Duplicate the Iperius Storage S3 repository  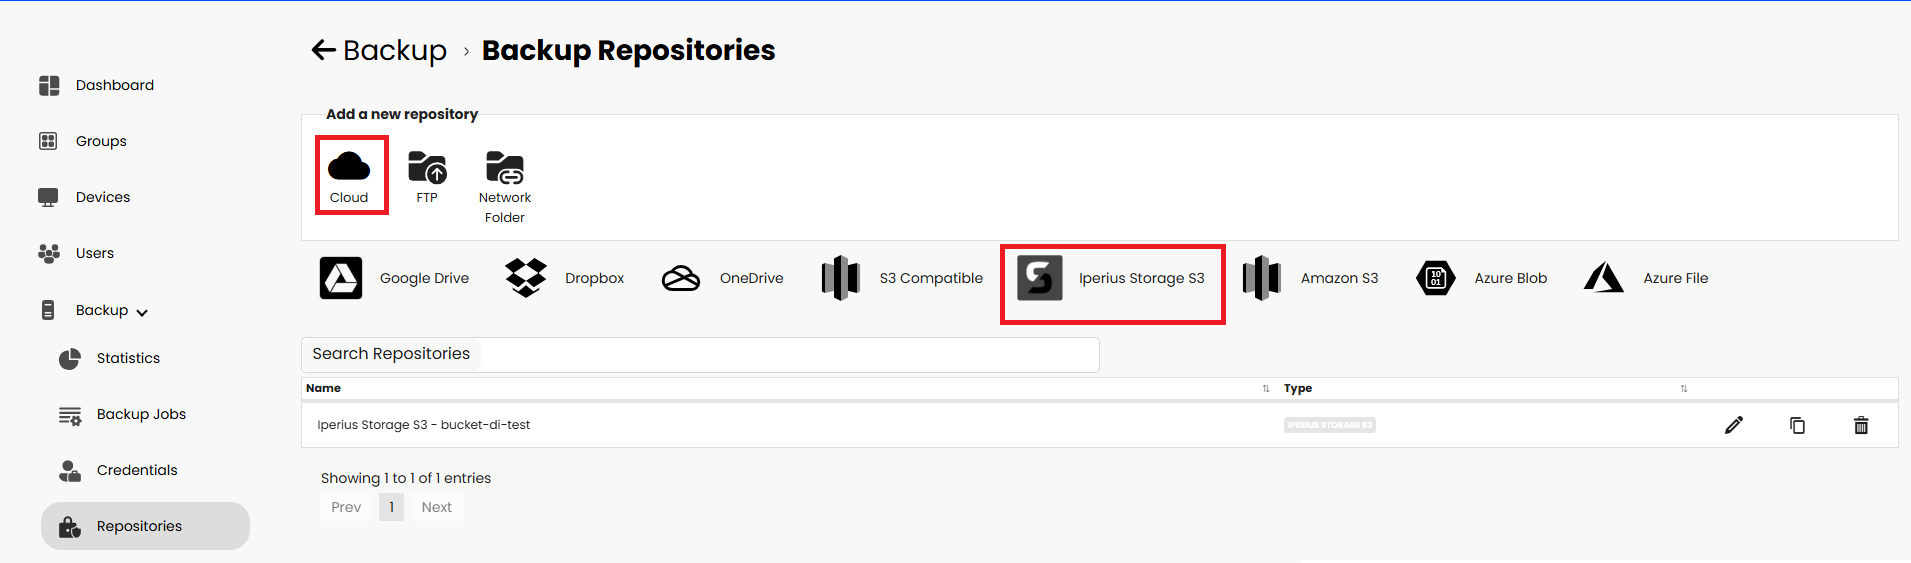pyautogui.click(x=1797, y=425)
